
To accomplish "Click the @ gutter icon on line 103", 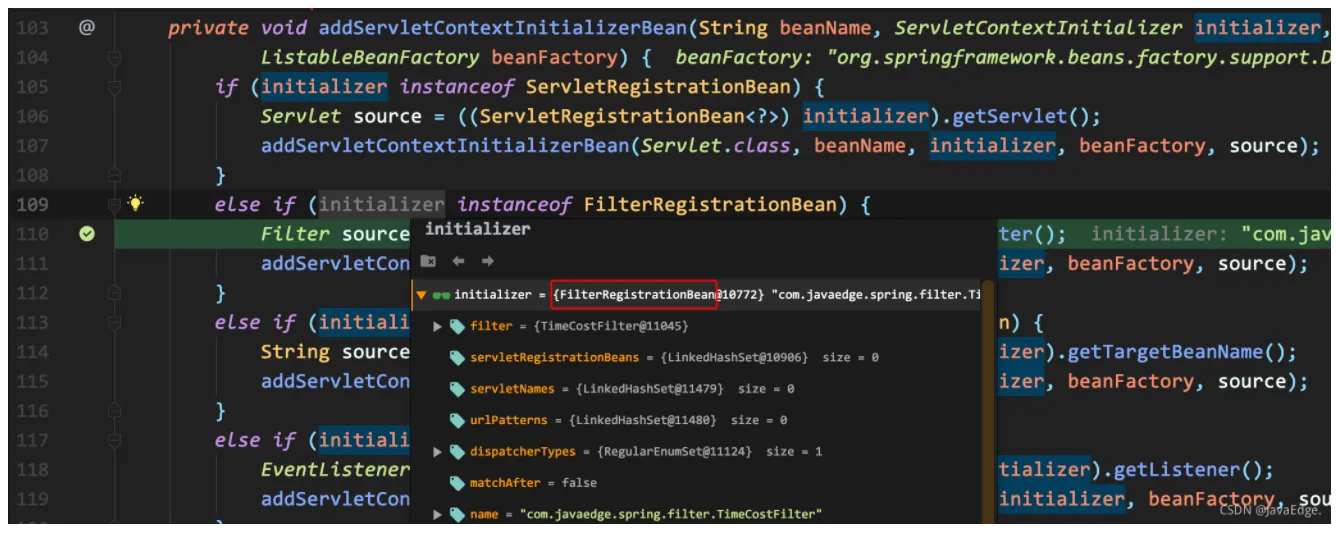I will tap(86, 28).
